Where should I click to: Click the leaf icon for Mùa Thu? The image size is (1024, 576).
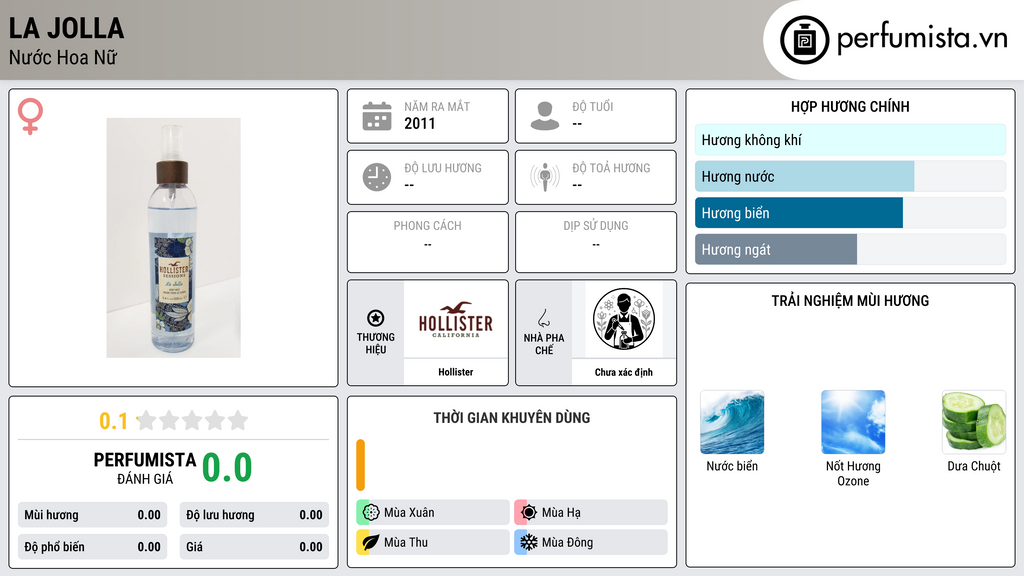click(x=371, y=542)
